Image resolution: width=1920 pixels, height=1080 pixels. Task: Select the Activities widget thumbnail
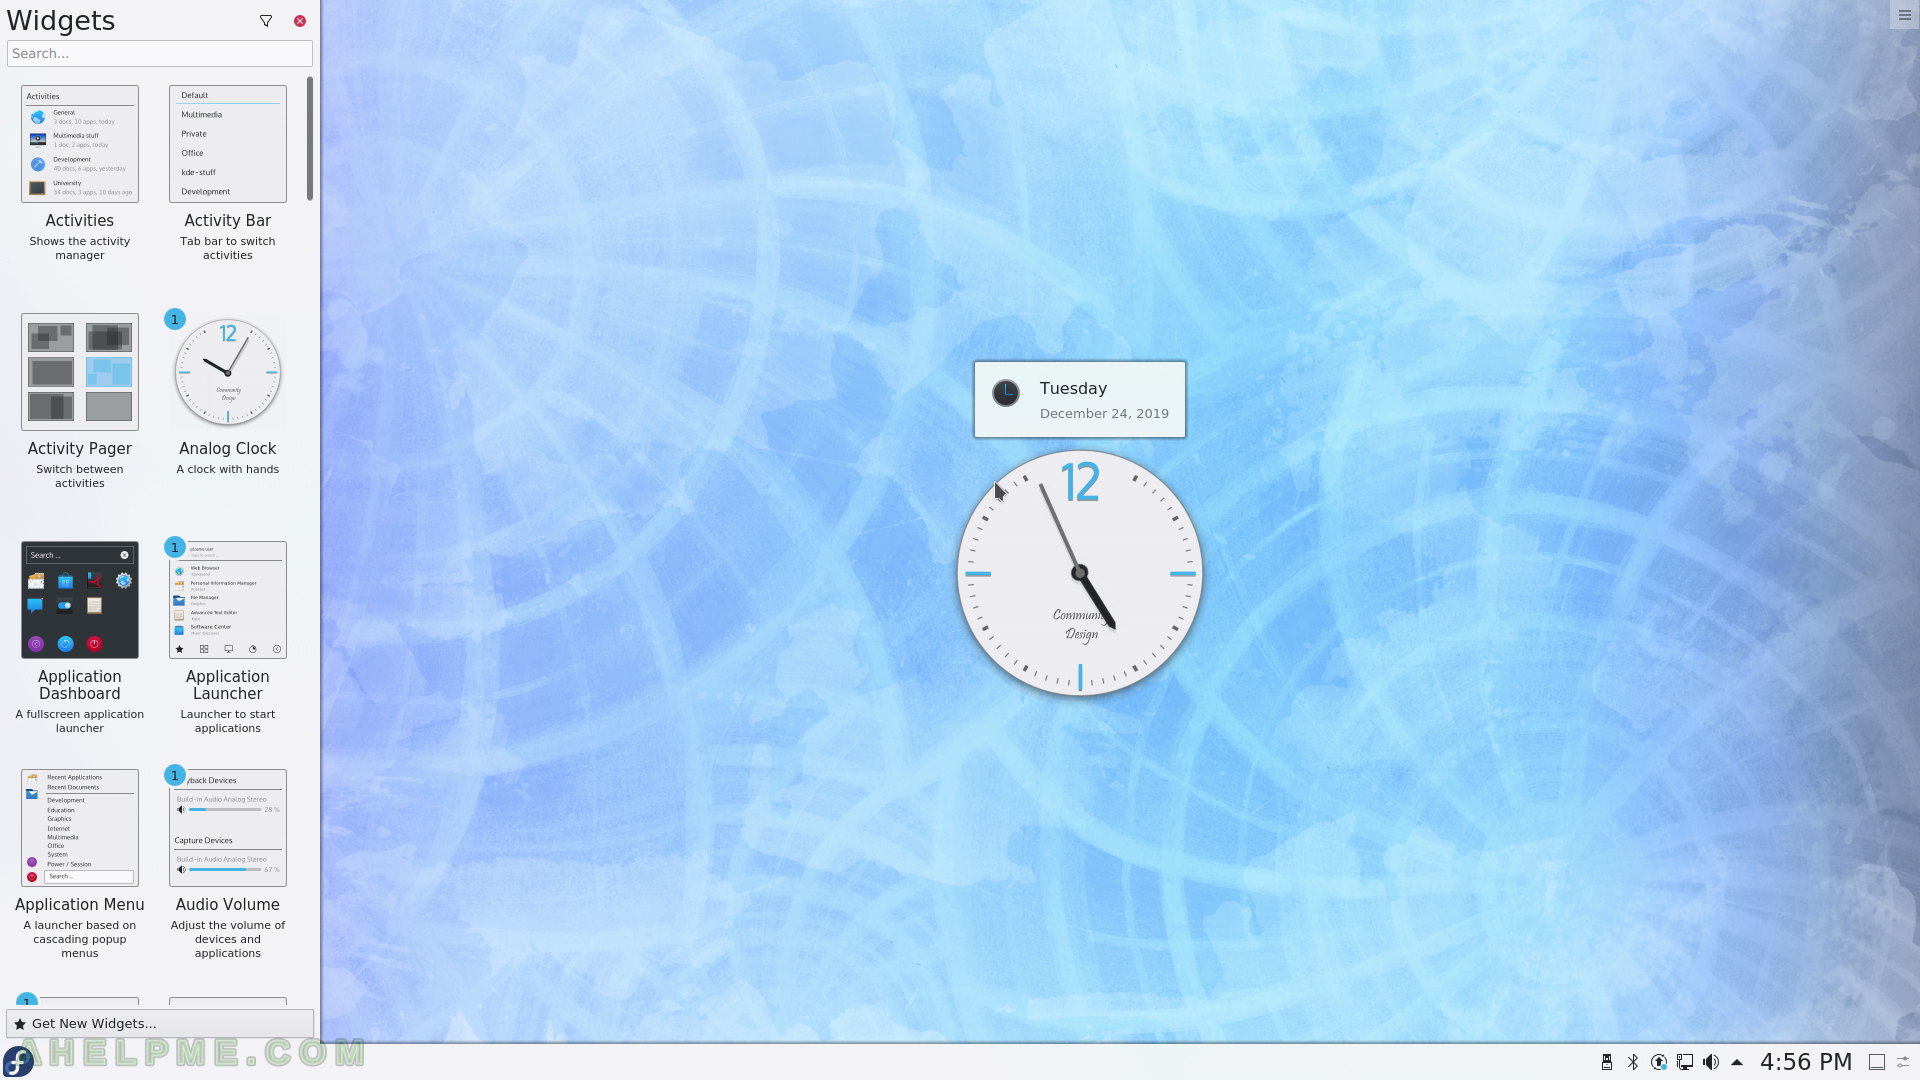point(80,144)
